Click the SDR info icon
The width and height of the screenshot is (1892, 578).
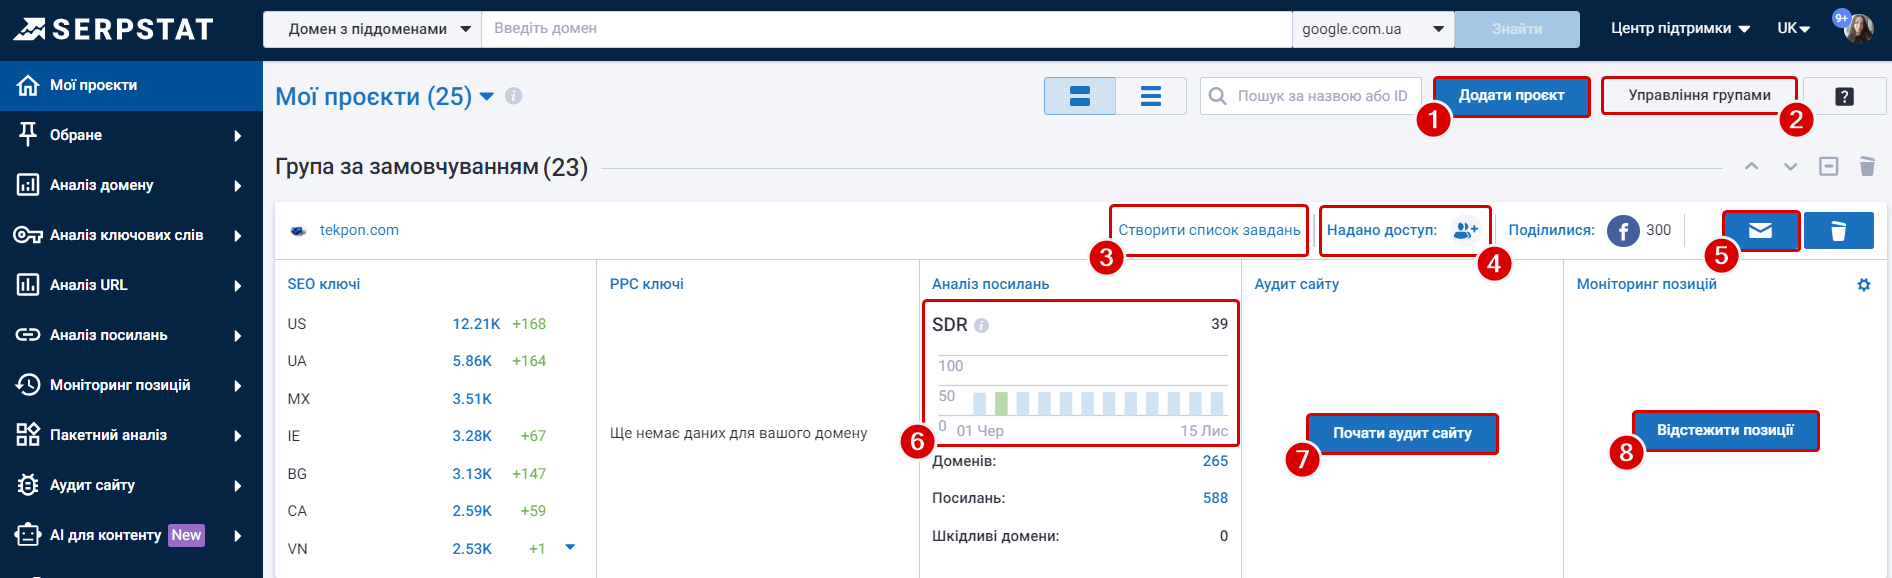[981, 325]
